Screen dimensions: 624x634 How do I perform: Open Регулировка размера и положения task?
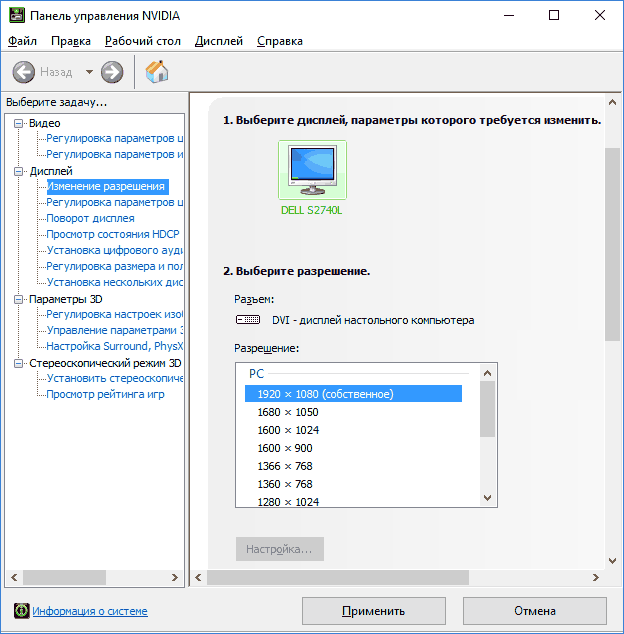[x=114, y=266]
